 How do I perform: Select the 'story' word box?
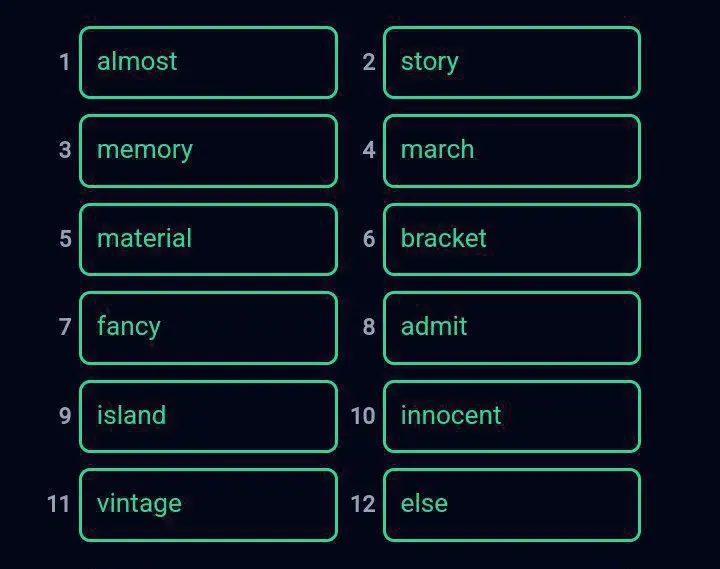point(512,62)
